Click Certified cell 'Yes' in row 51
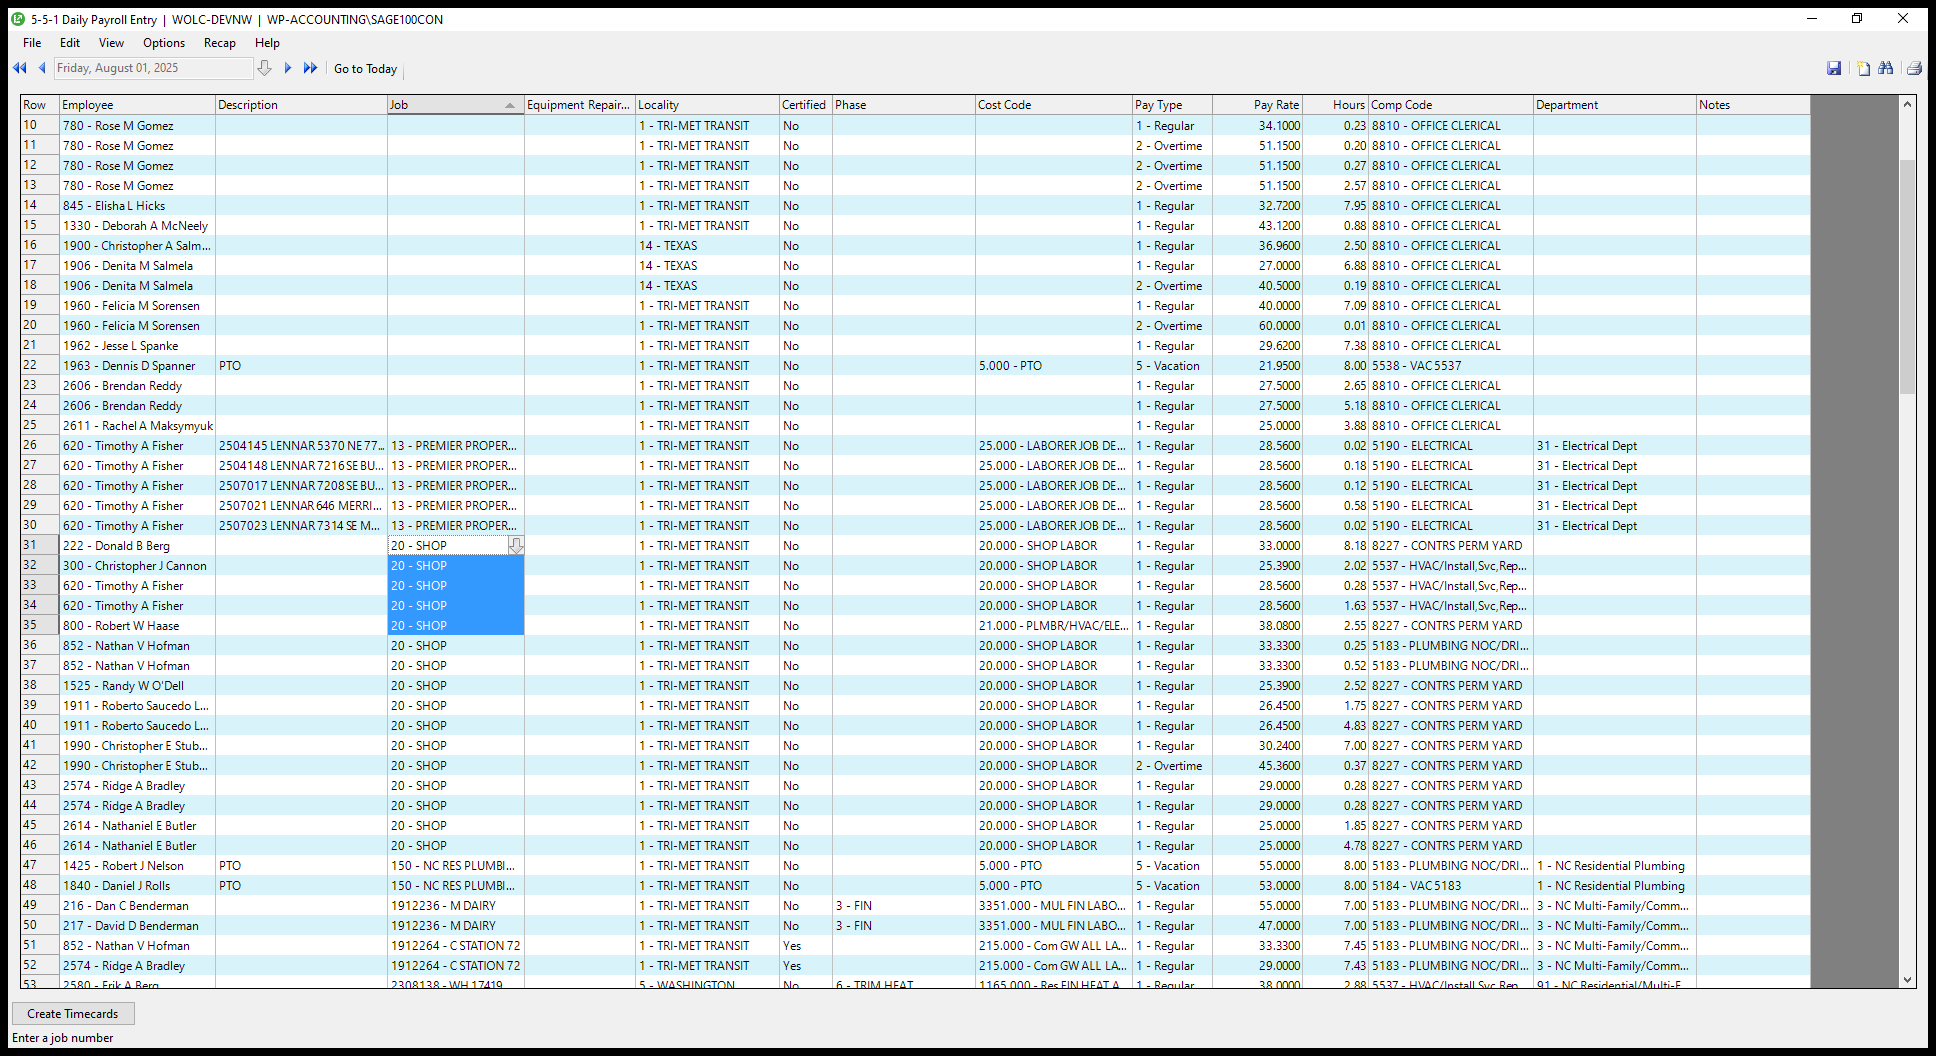1936x1056 pixels. [792, 946]
